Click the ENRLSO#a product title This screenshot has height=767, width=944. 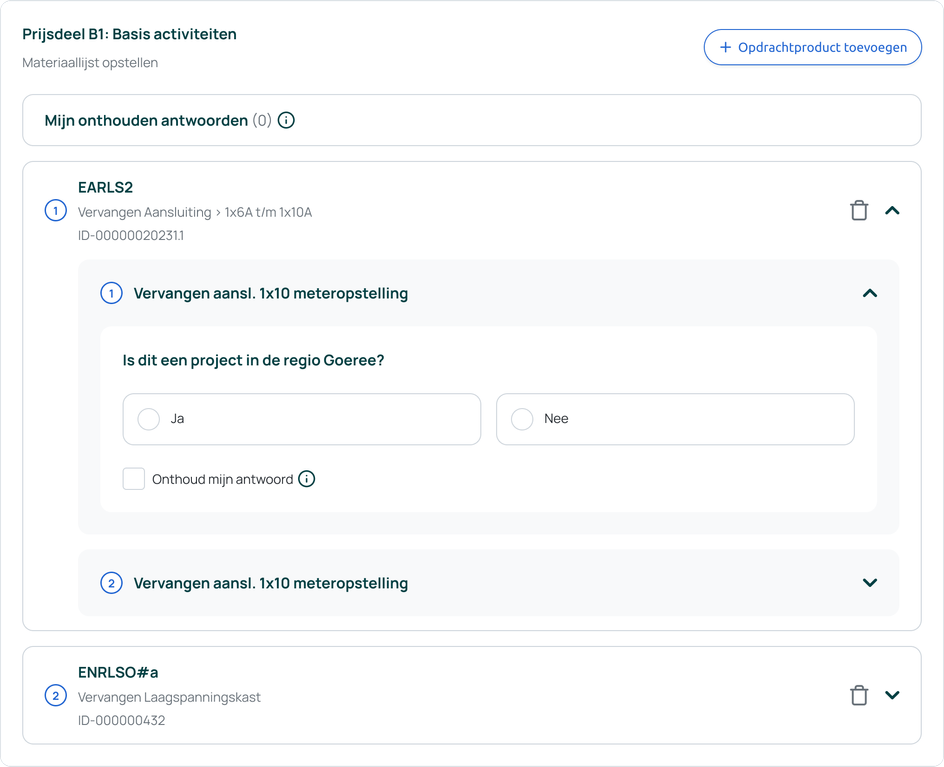tap(118, 672)
